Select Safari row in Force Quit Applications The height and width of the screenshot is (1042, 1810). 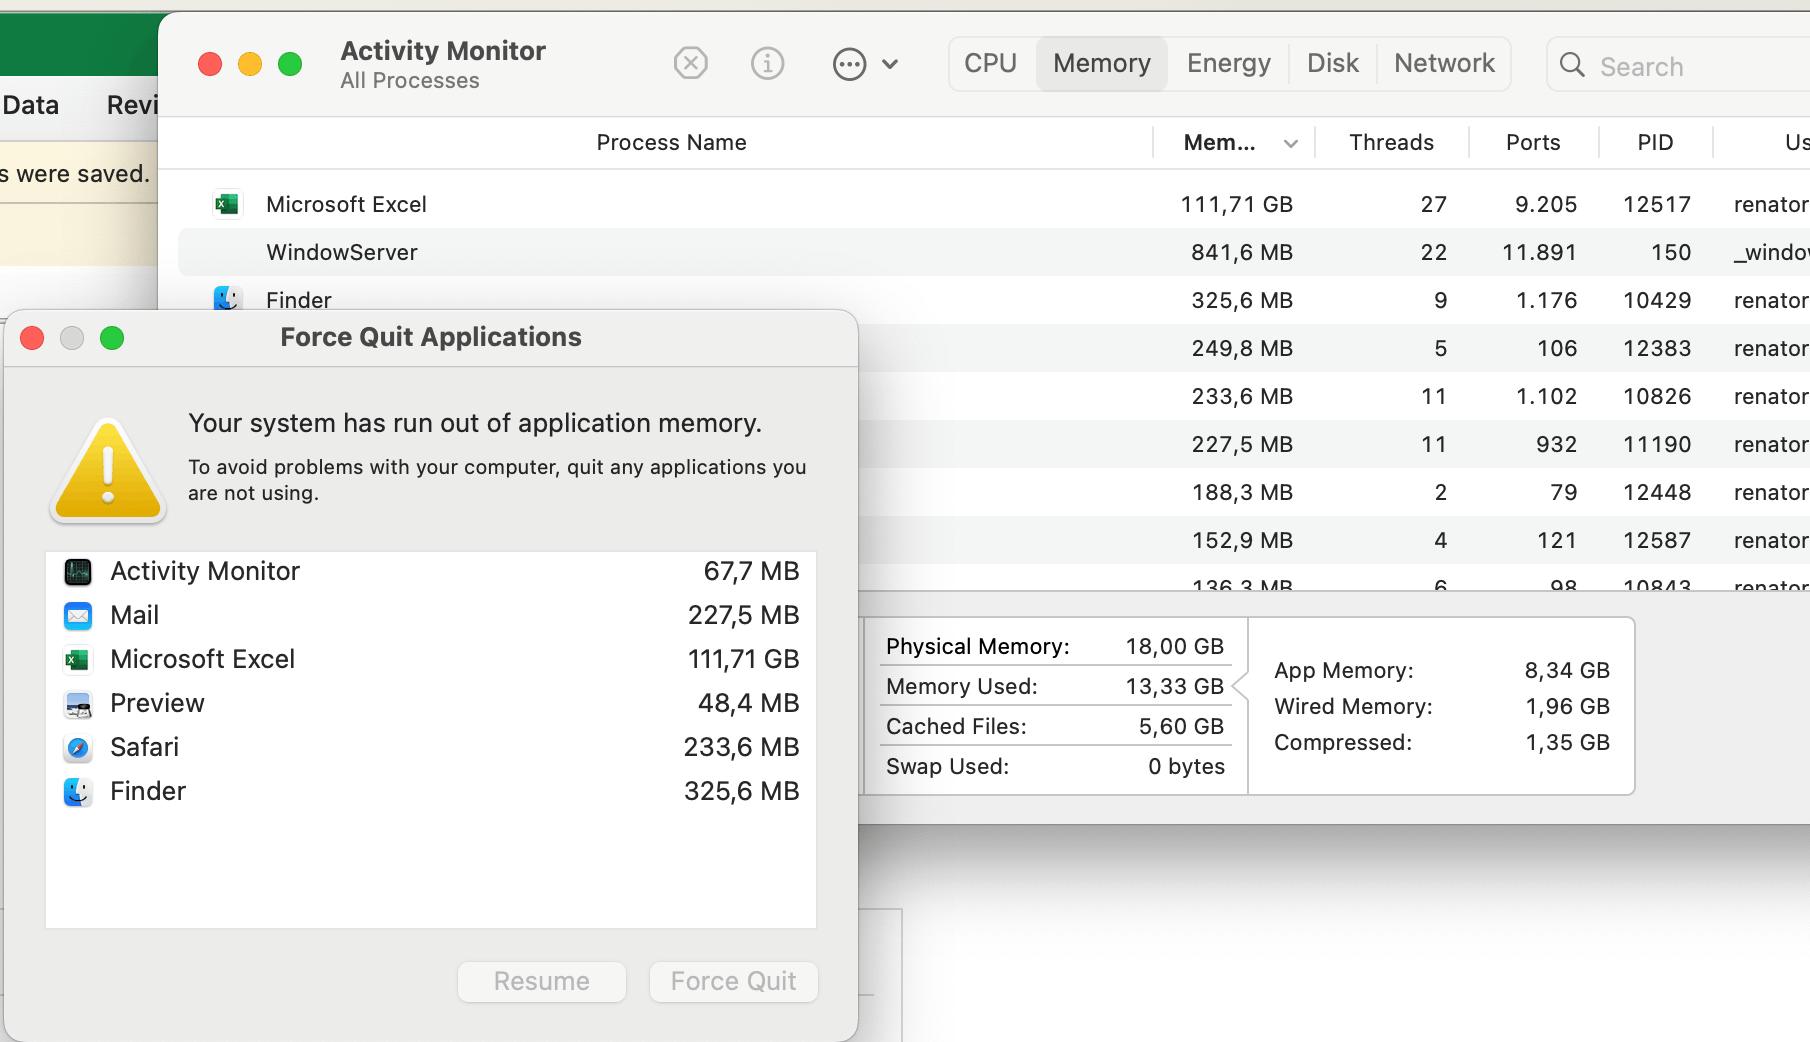click(x=431, y=748)
